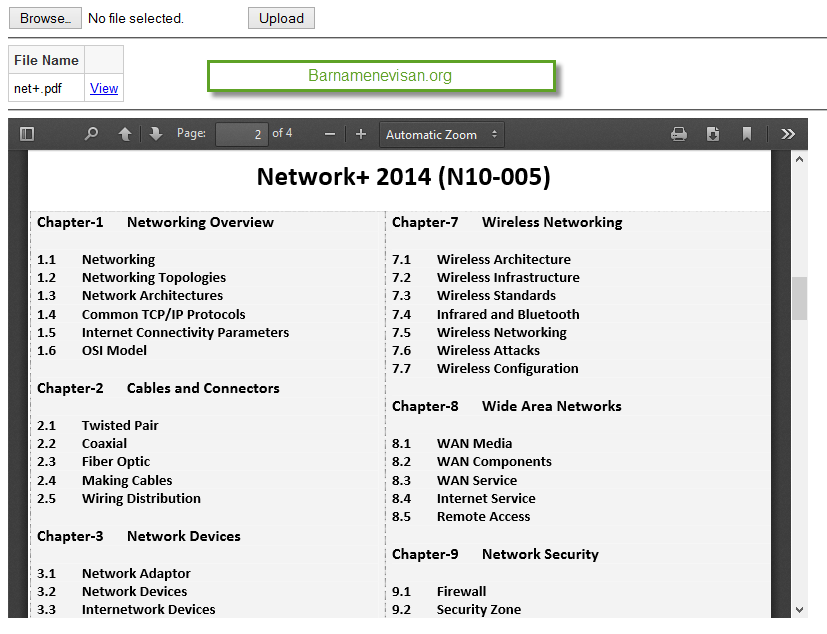The image size is (827, 634).
Task: Click 'WAN Media' entry
Action: (474, 443)
